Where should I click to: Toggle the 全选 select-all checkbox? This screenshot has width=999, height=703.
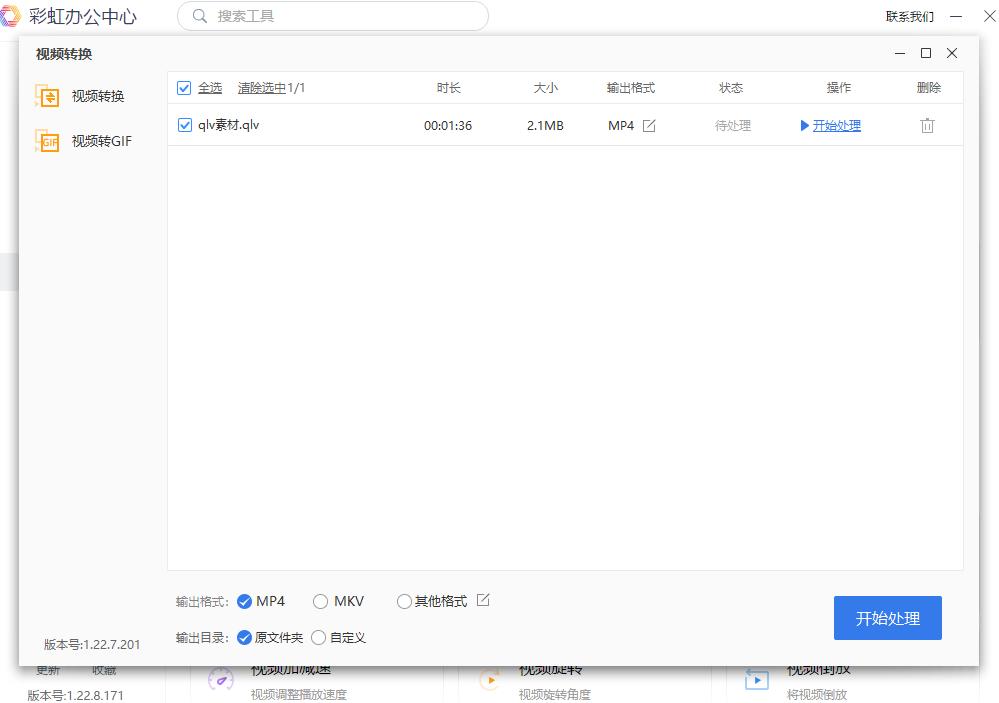point(184,88)
